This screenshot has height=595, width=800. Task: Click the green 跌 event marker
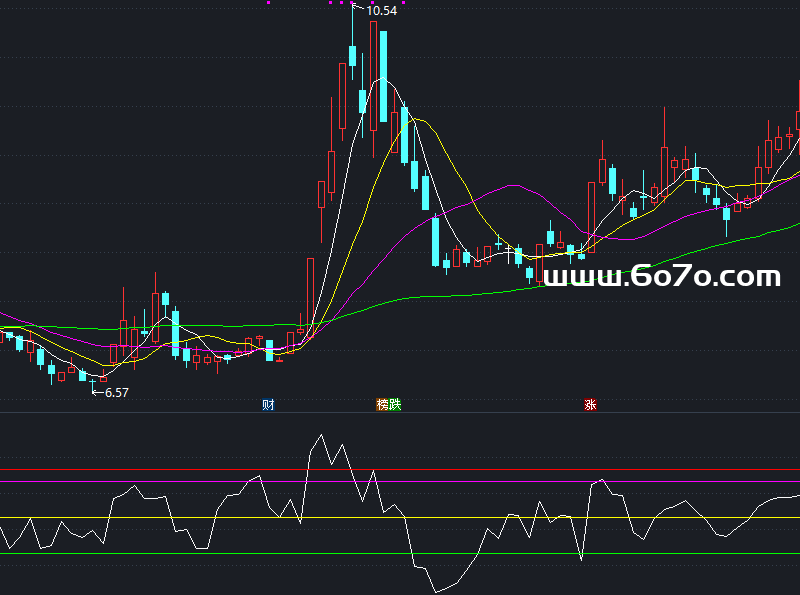pos(395,405)
